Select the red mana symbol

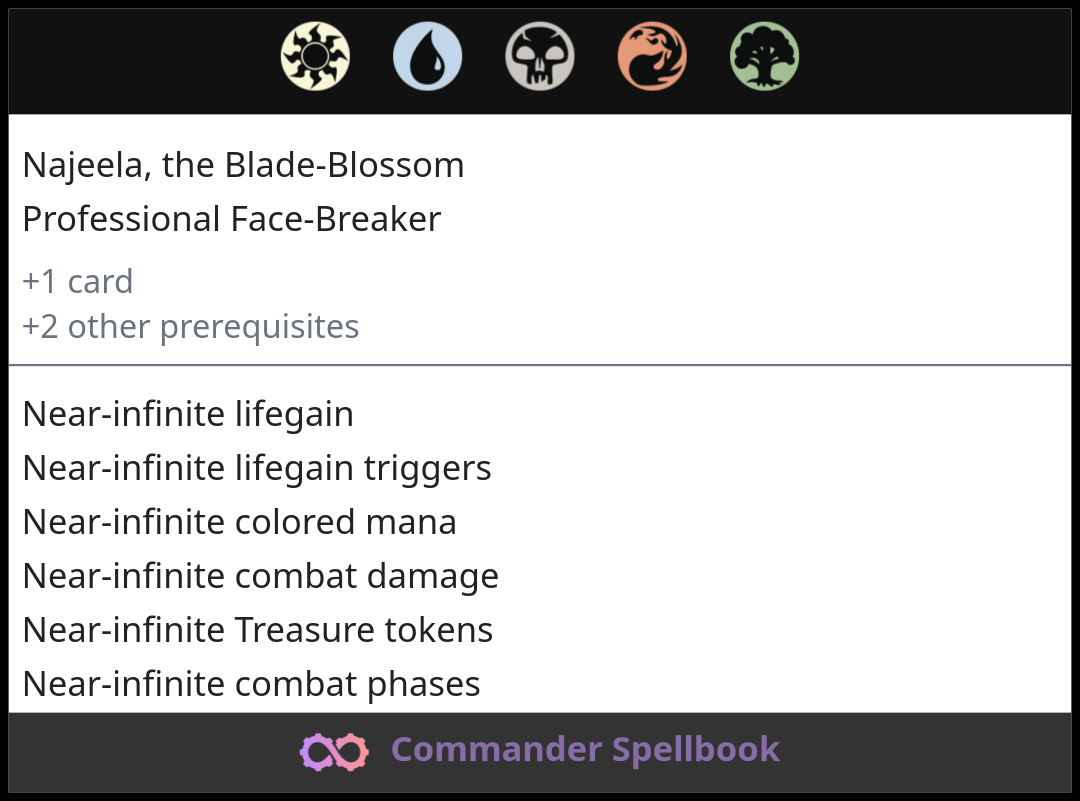pyautogui.click(x=652, y=57)
